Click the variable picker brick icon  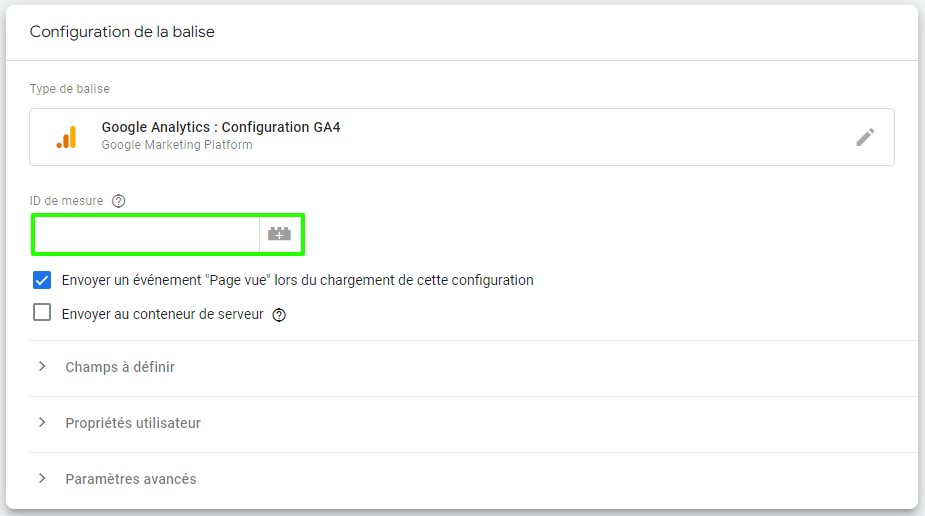tap(279, 234)
